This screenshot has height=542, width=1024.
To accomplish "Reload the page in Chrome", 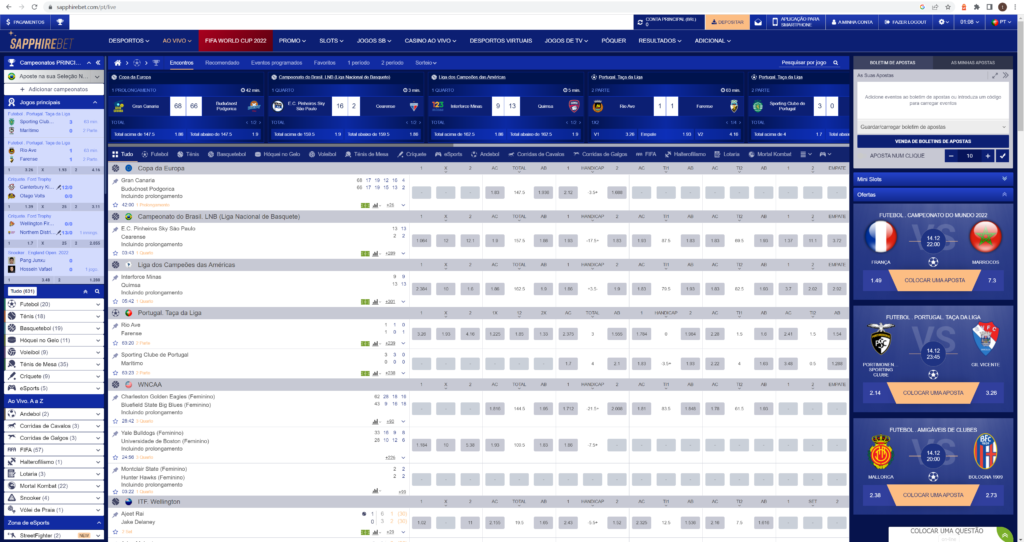I will (35, 7).
